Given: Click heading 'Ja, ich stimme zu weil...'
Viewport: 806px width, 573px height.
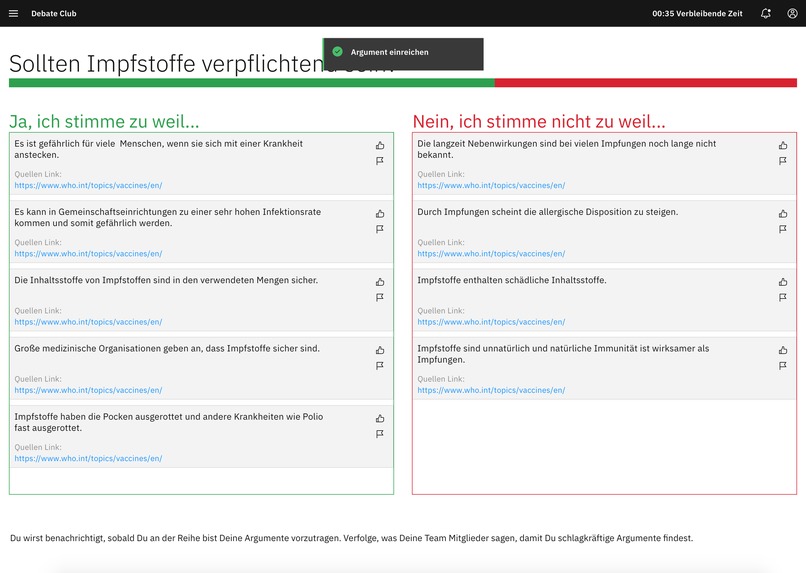Looking at the screenshot, I should [104, 121].
